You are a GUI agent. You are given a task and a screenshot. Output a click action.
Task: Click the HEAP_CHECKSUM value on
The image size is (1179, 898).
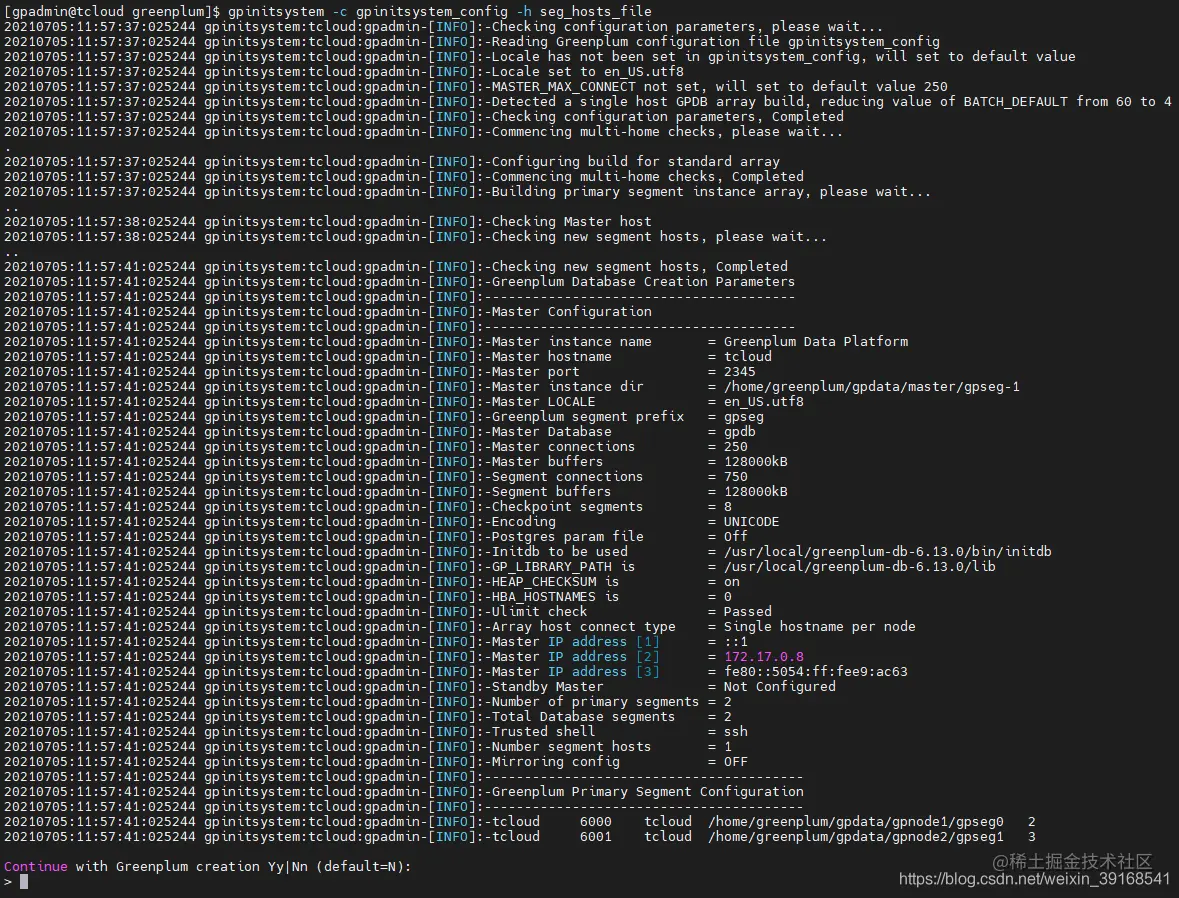coord(732,582)
